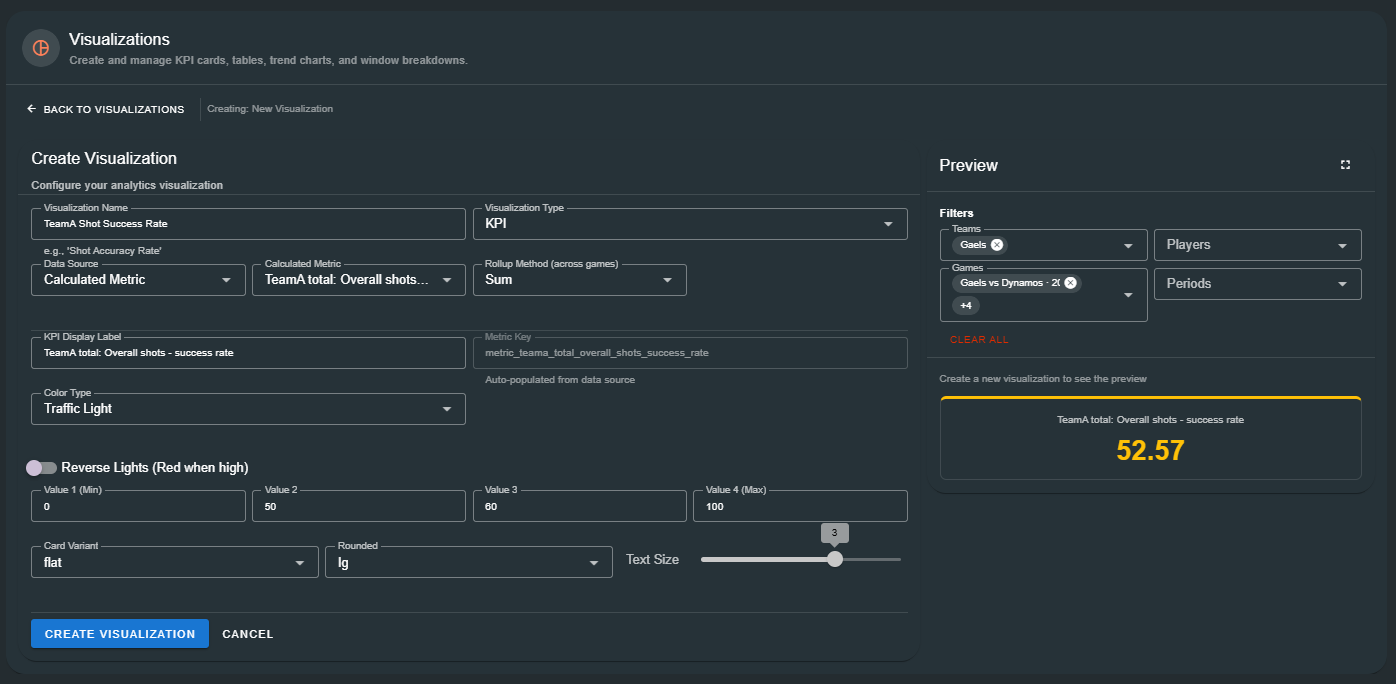The height and width of the screenshot is (684, 1396).
Task: Remove the Gaels vs Dynamos game chip
Action: pos(1070,283)
